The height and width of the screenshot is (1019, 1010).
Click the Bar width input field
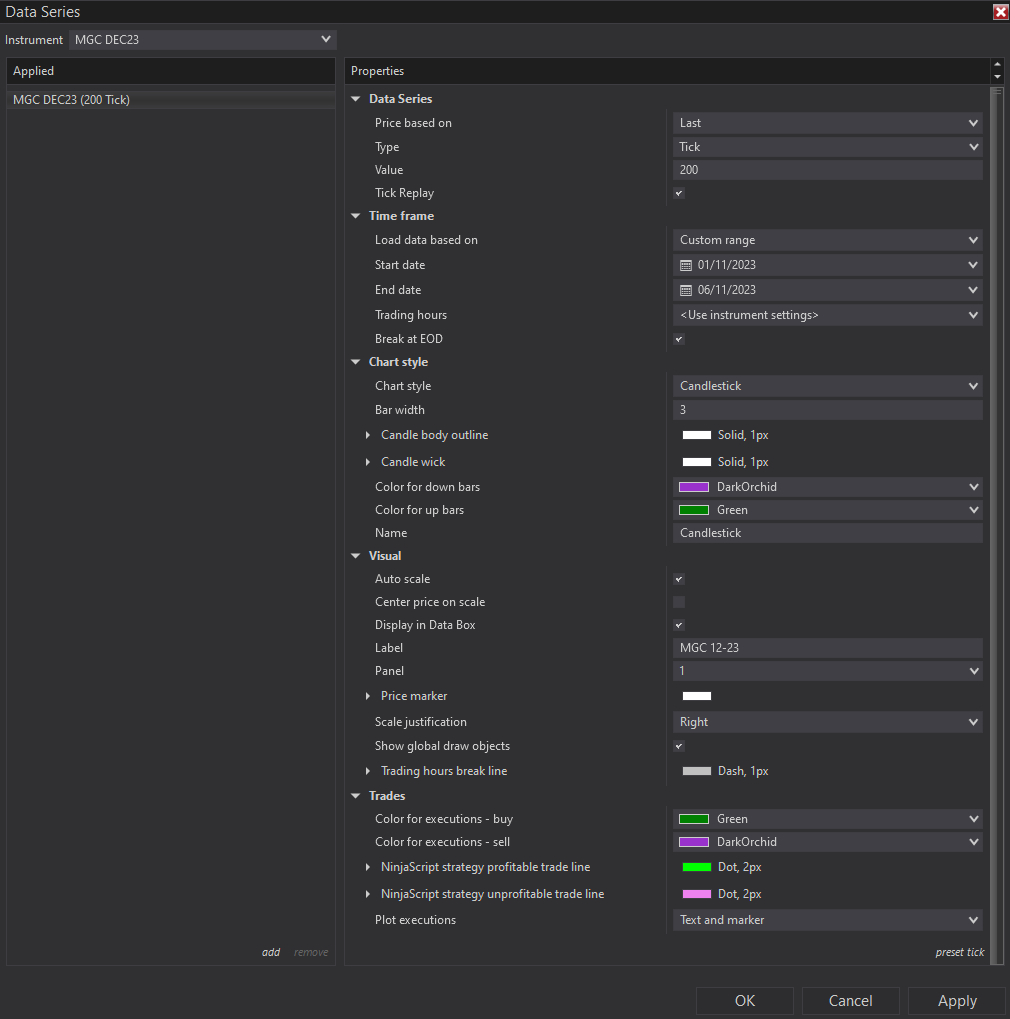click(x=827, y=410)
